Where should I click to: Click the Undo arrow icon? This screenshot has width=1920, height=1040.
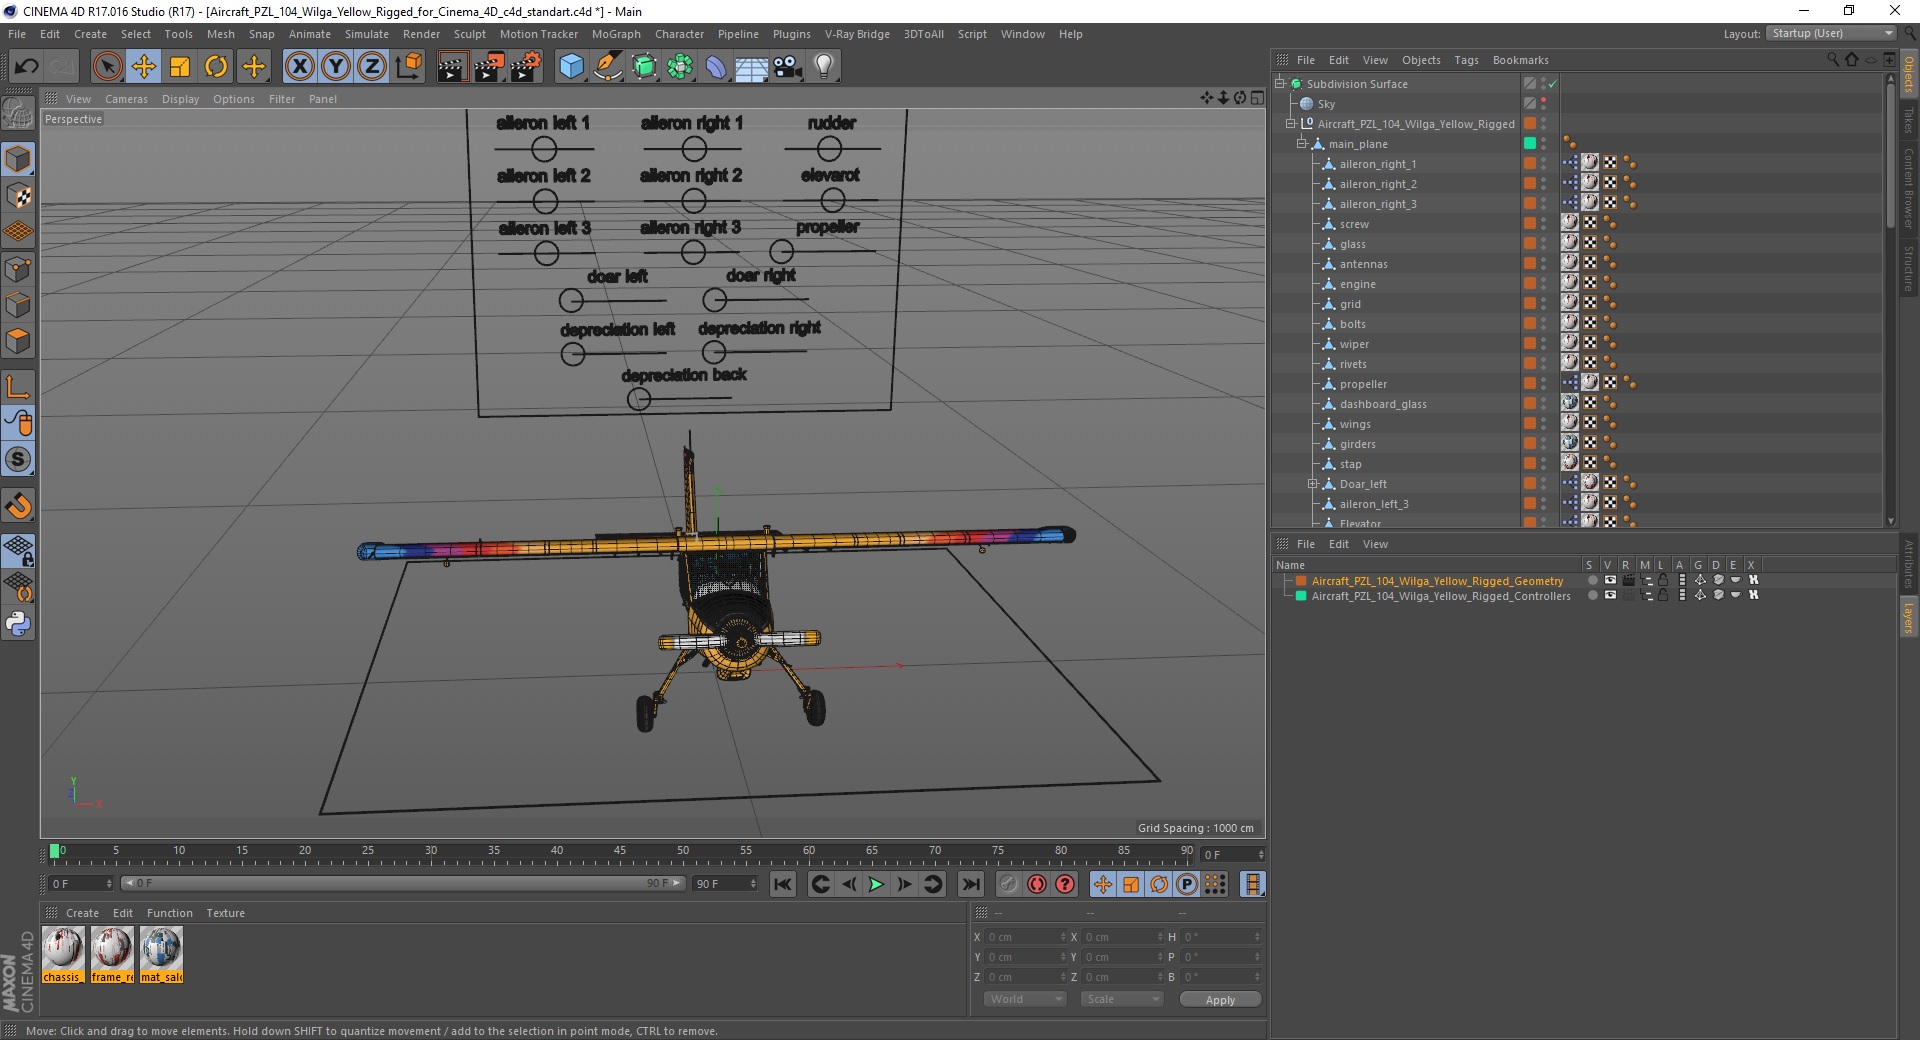pos(26,67)
